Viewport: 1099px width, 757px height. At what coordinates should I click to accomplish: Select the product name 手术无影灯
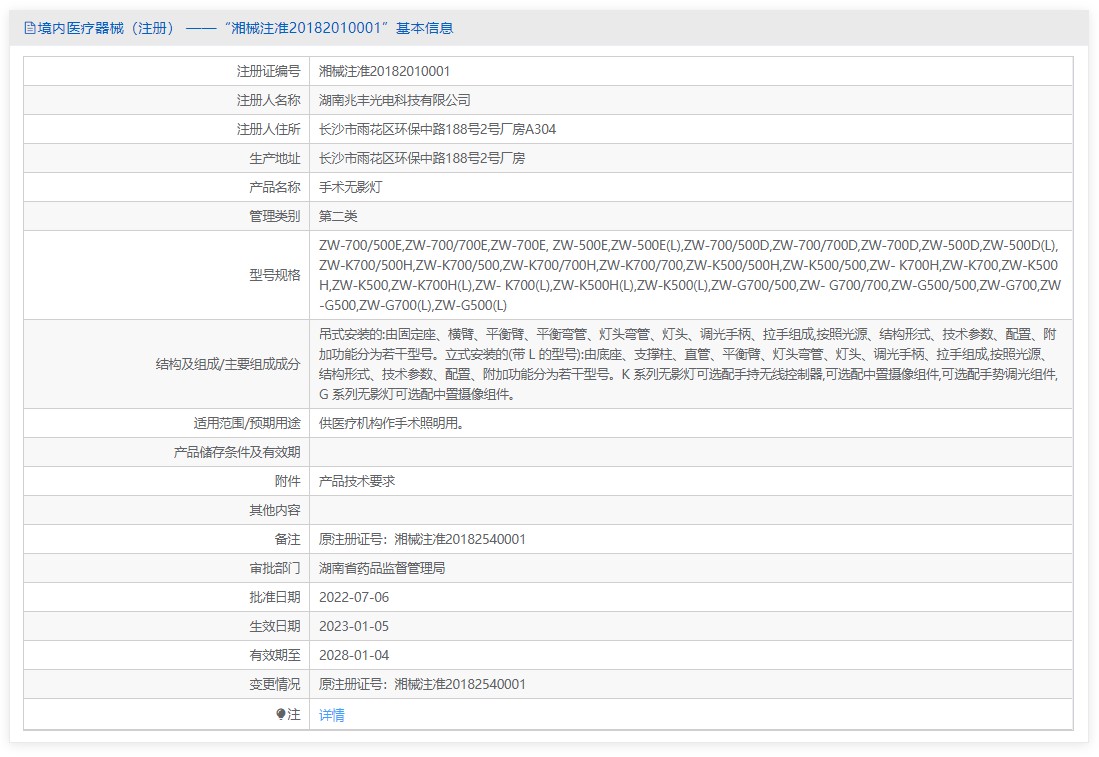(350, 187)
